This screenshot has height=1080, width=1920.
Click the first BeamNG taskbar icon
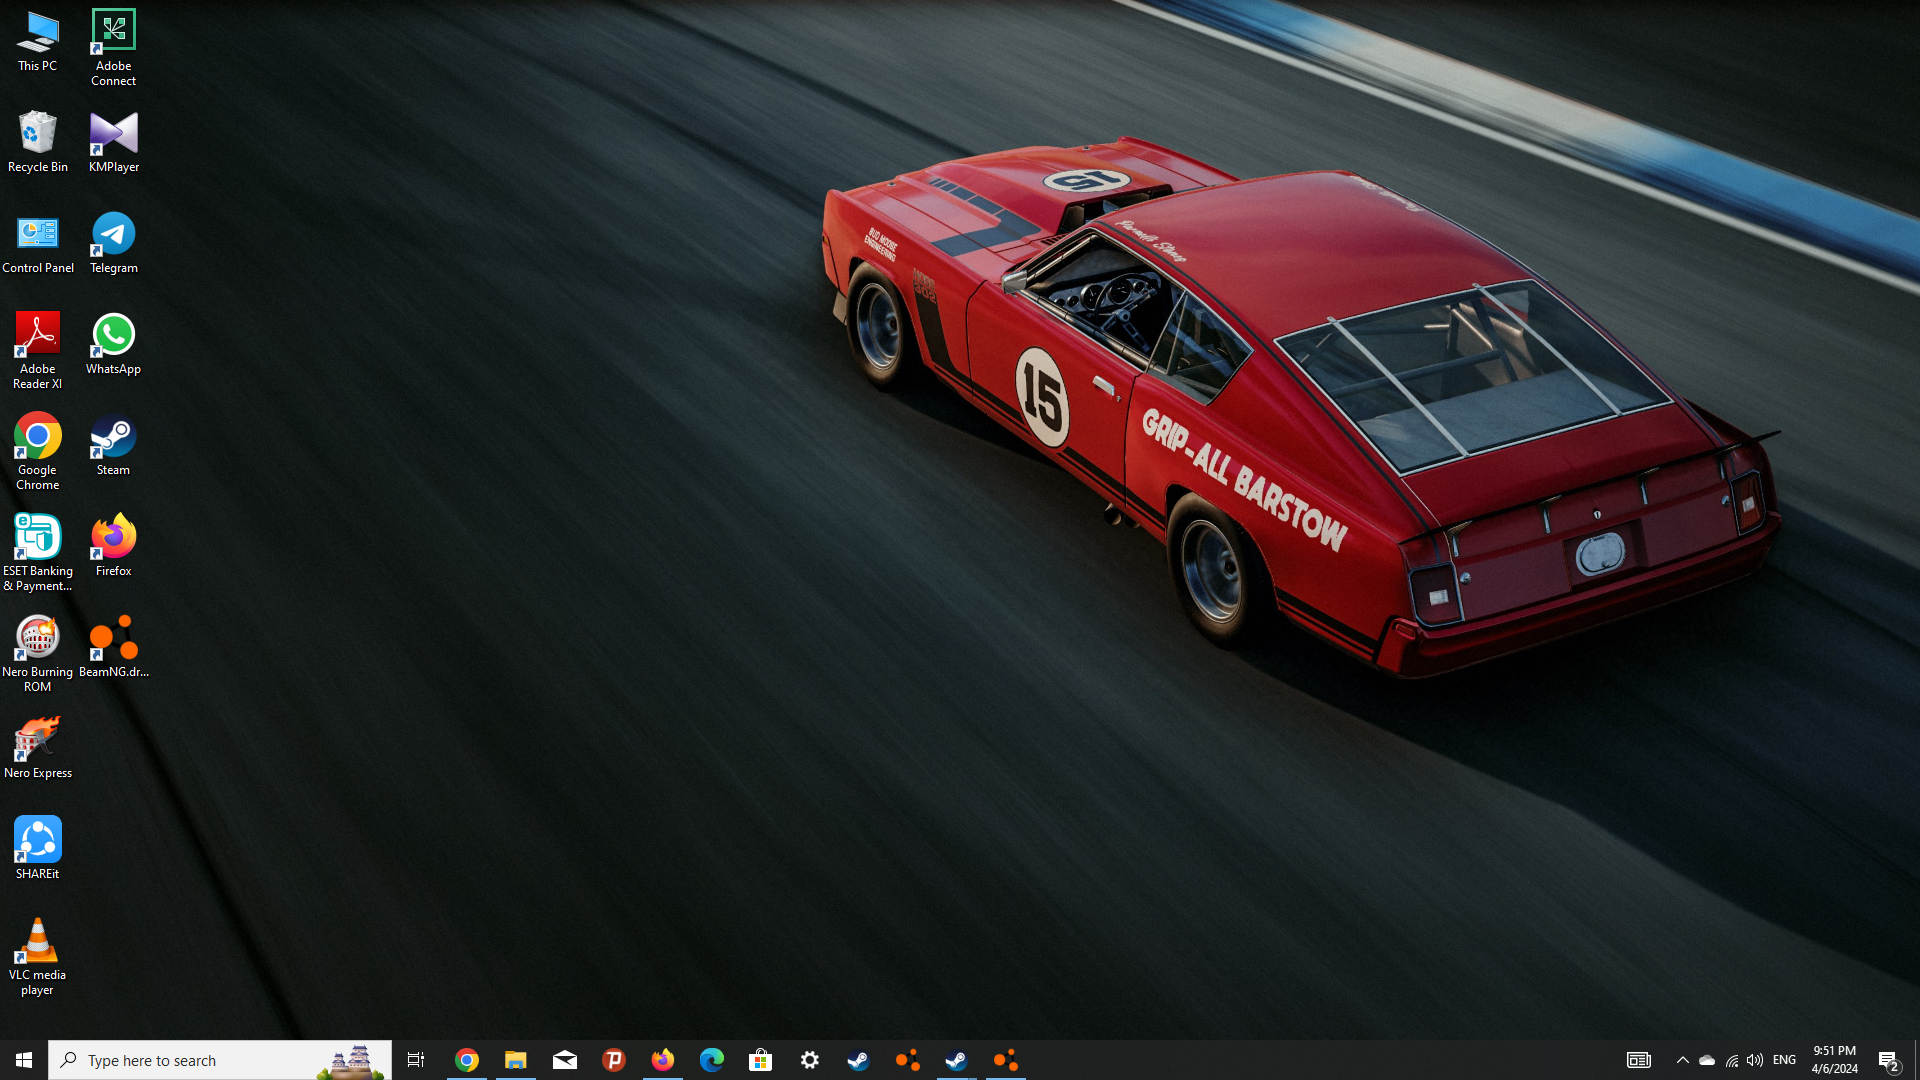(x=907, y=1060)
